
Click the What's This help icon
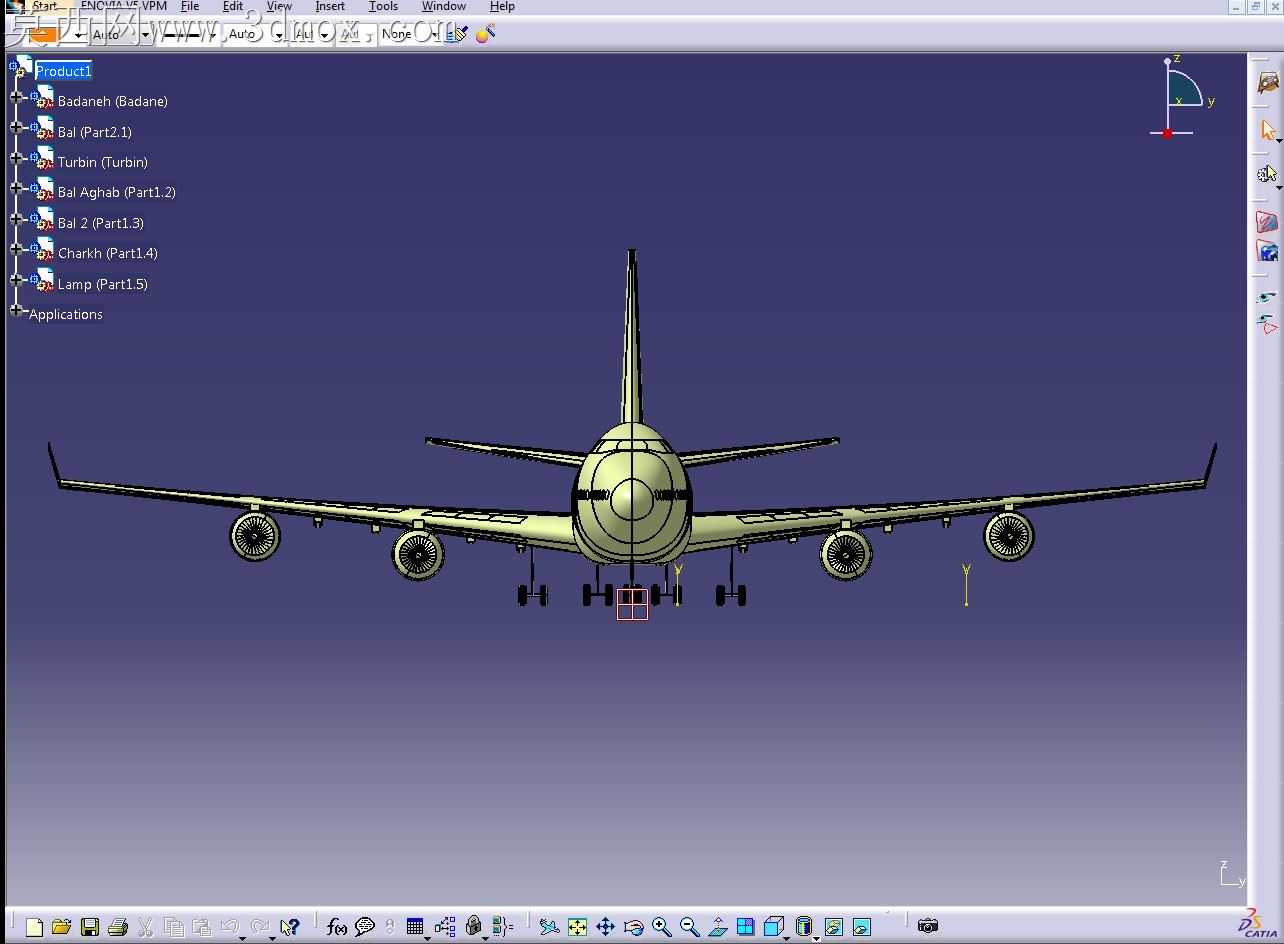point(290,927)
